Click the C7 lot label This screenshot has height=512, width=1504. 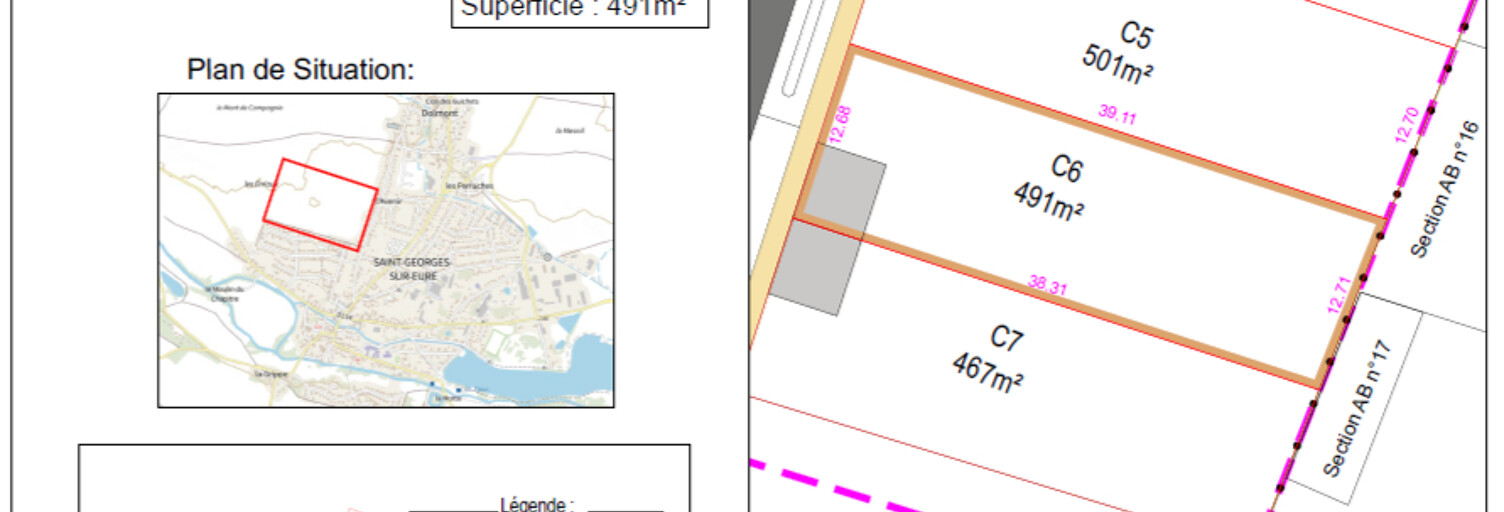pos(1007,340)
